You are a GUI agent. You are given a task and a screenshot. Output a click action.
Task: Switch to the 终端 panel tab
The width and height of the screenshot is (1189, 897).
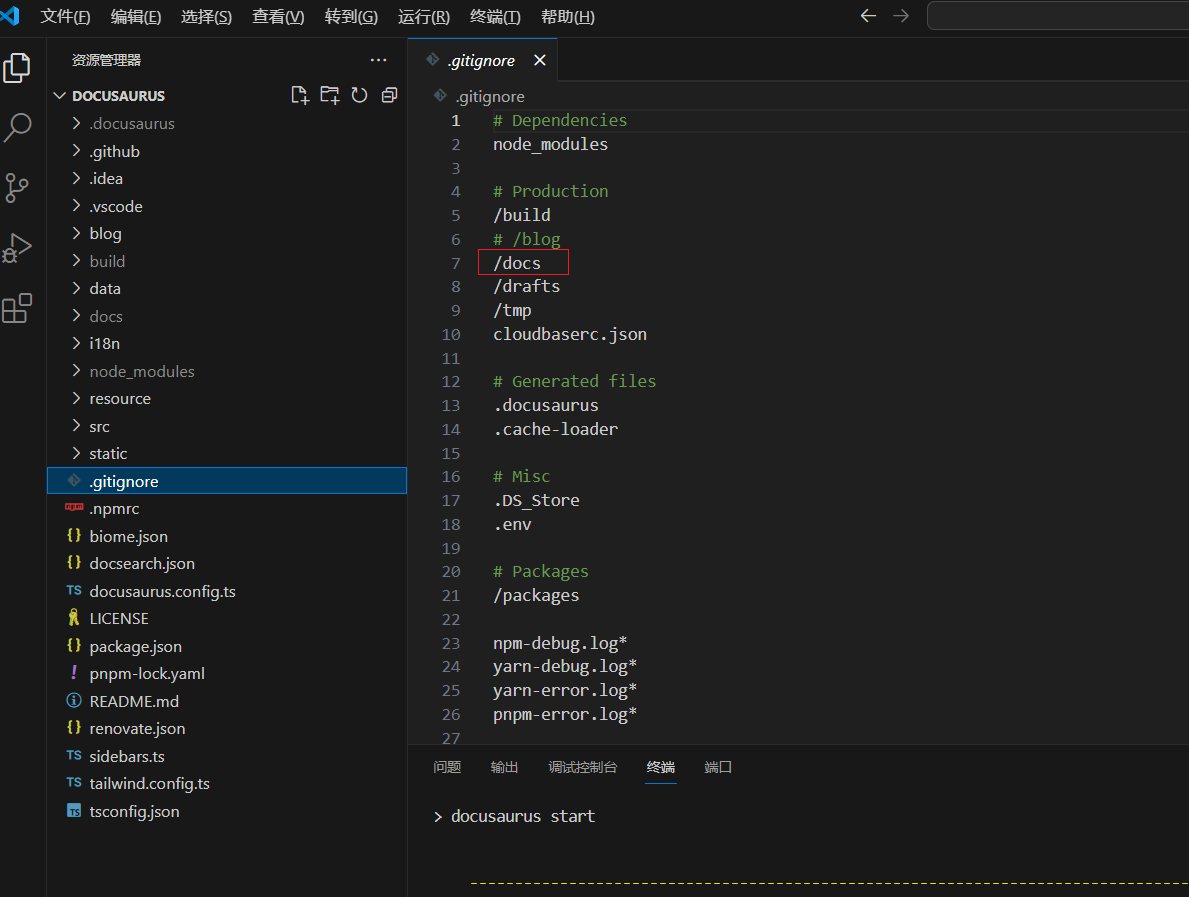click(660, 767)
